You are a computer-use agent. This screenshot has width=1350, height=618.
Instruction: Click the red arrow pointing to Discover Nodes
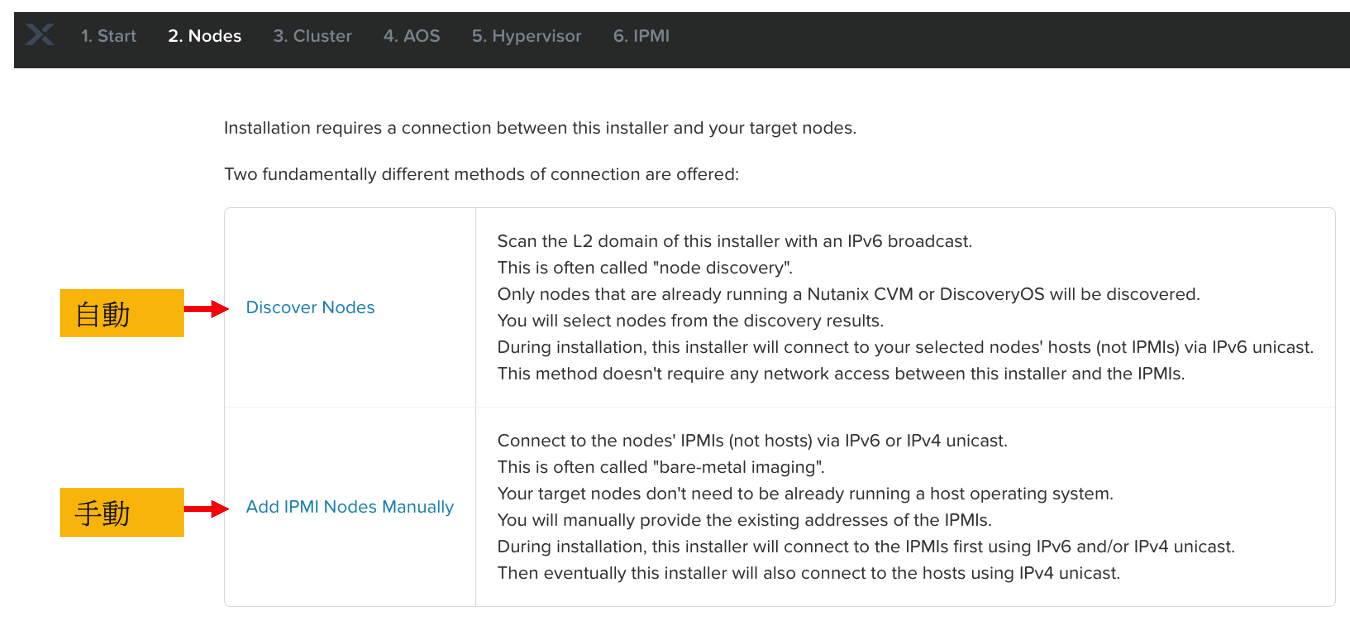[x=208, y=310]
